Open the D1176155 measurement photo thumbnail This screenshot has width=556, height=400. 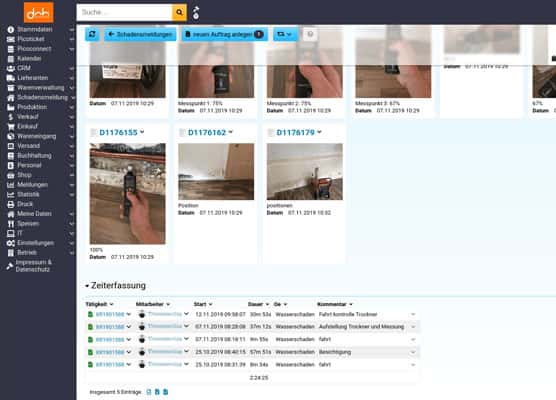[127, 194]
